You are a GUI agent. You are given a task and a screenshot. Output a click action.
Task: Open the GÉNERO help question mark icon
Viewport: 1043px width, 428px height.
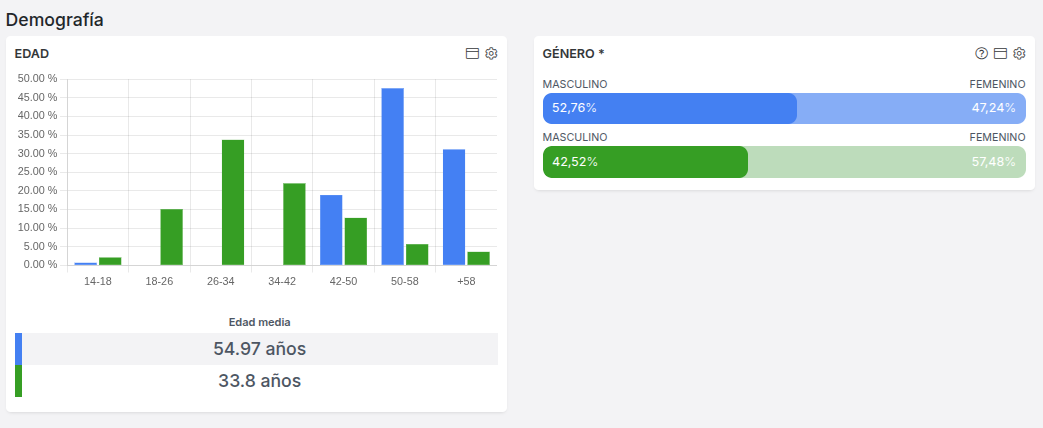point(981,54)
